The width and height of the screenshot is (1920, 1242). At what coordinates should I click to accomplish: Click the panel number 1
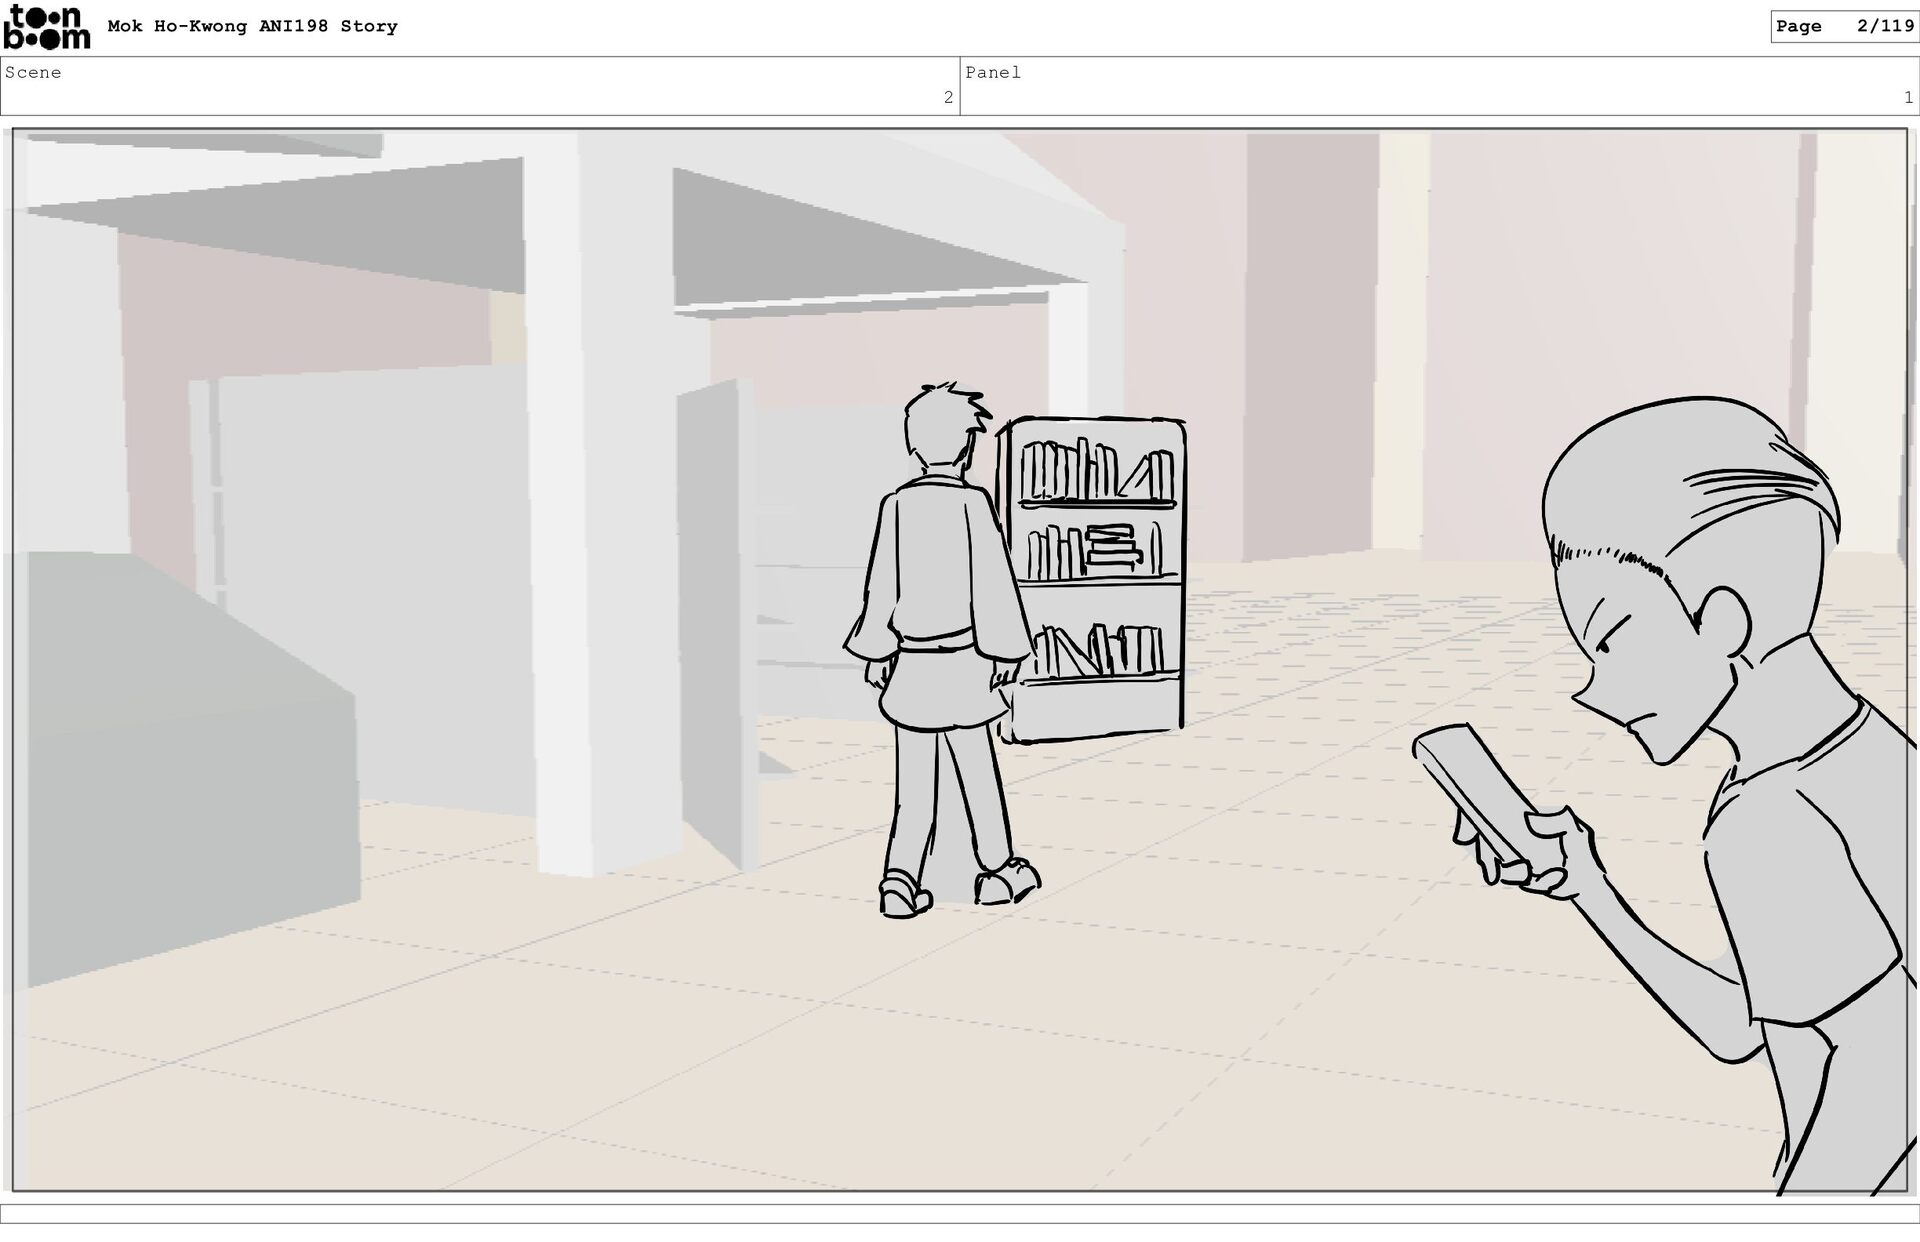(1908, 97)
